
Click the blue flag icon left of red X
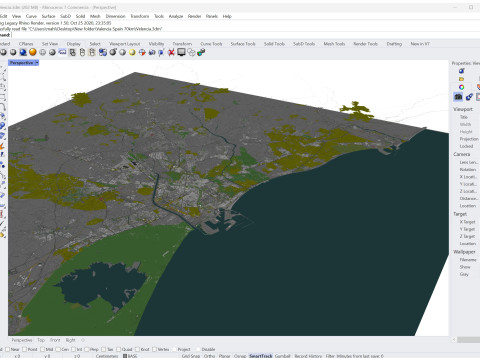tap(161, 52)
